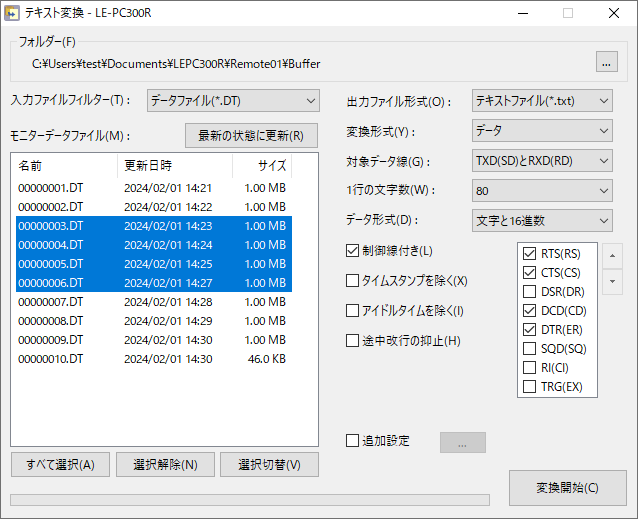Click the folder browse button (...)
This screenshot has height=519, width=638.
[606, 63]
